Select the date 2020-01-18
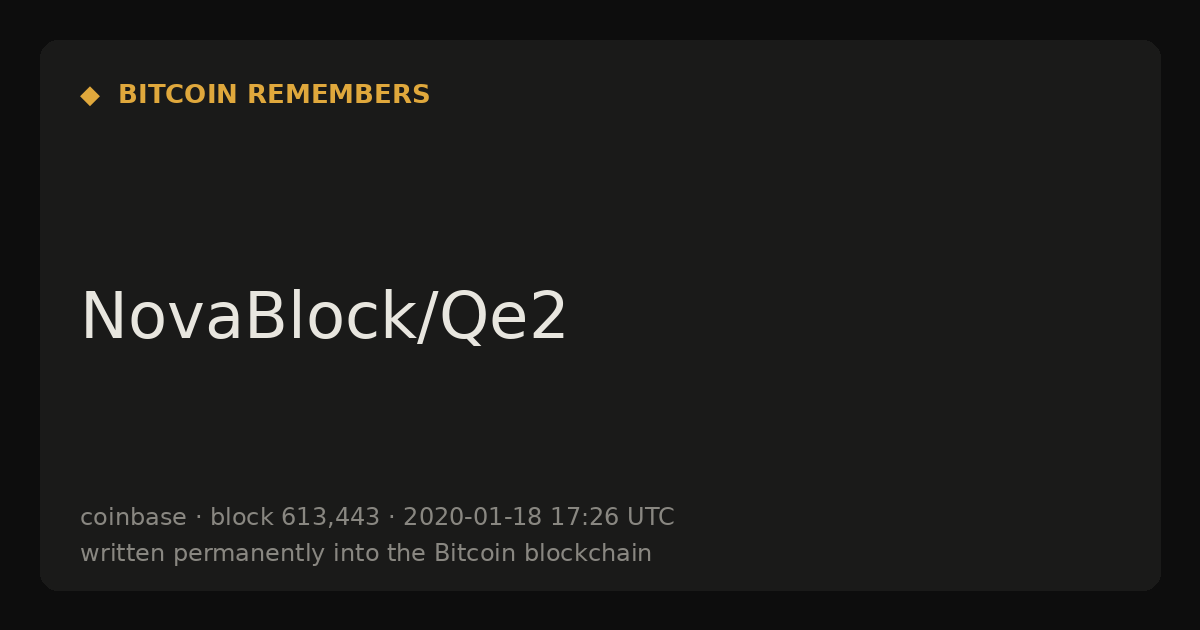1200x630 pixels. click(472, 517)
